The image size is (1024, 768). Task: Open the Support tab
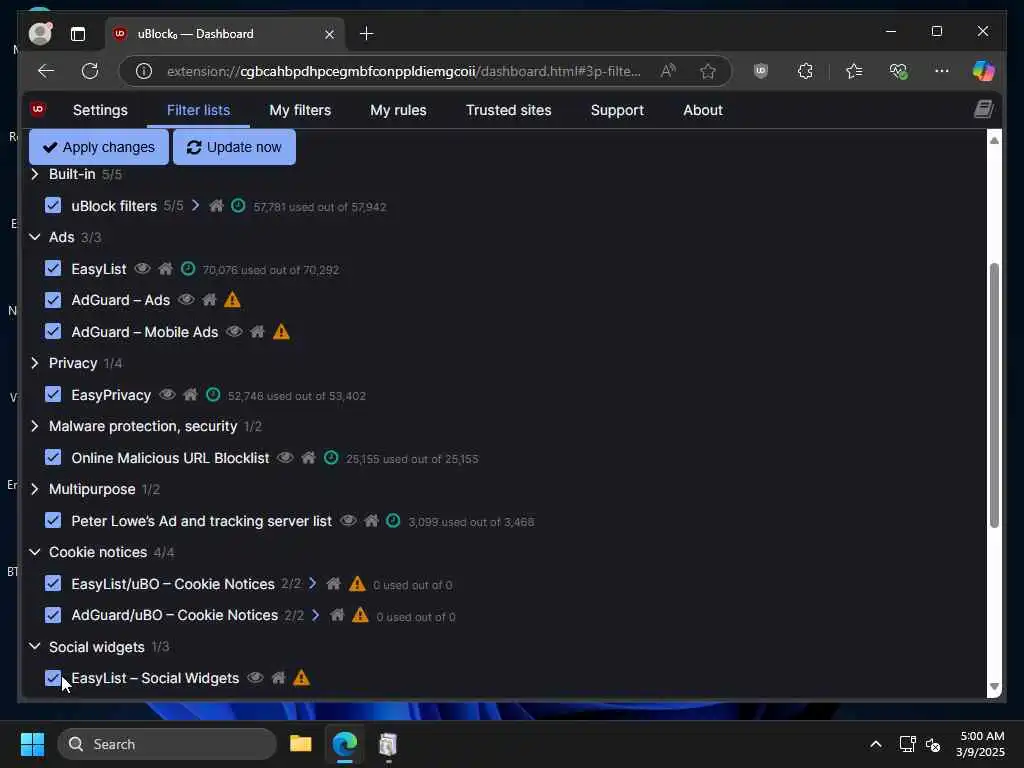[x=617, y=110]
